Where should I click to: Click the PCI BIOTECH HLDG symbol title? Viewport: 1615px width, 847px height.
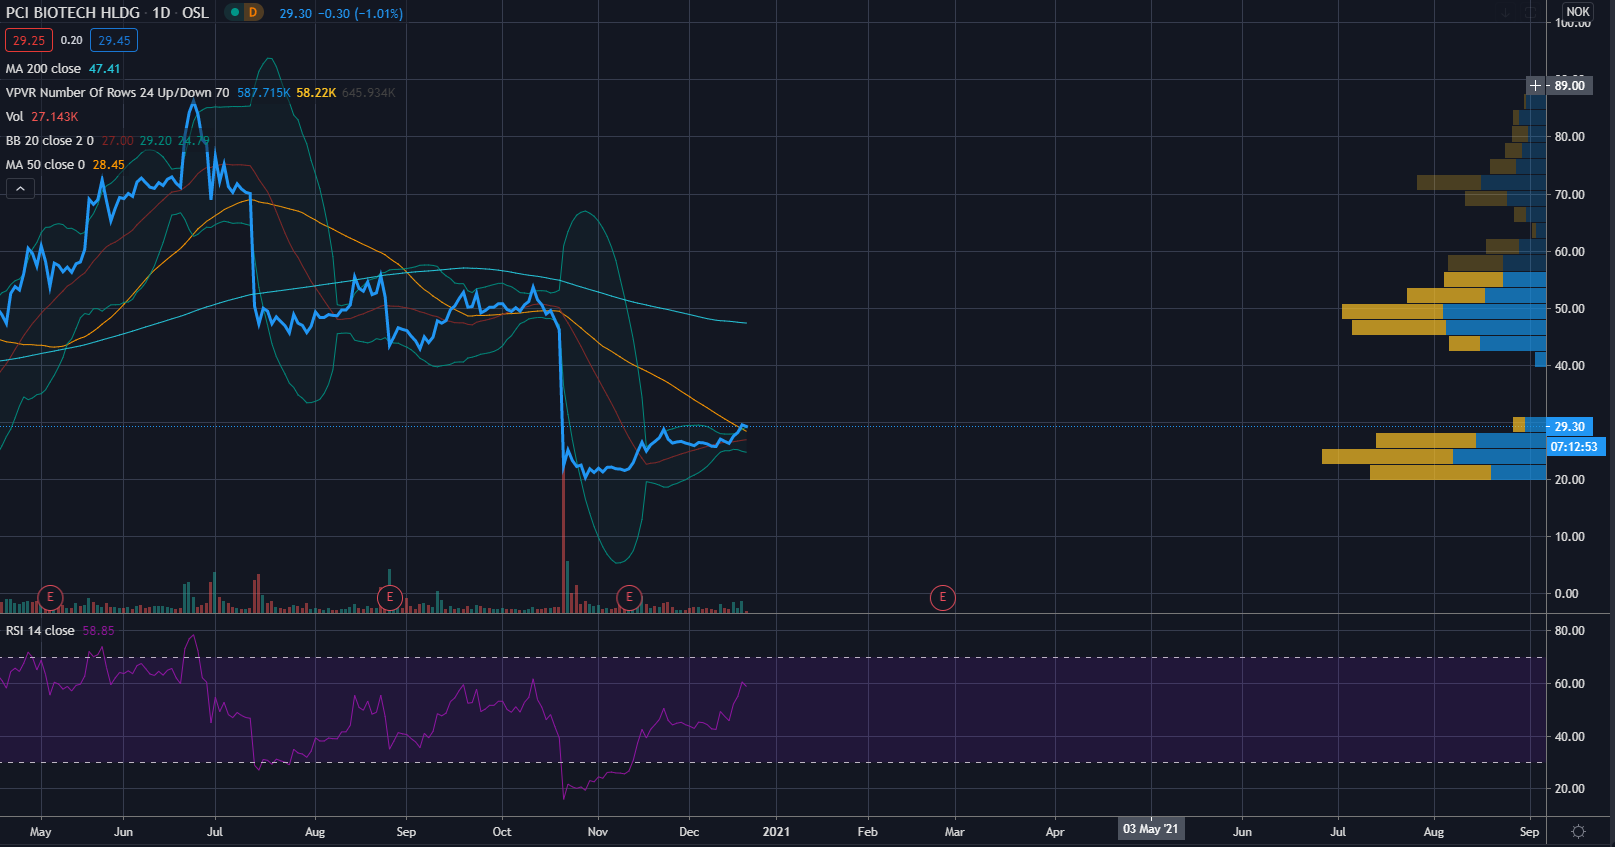(73, 13)
